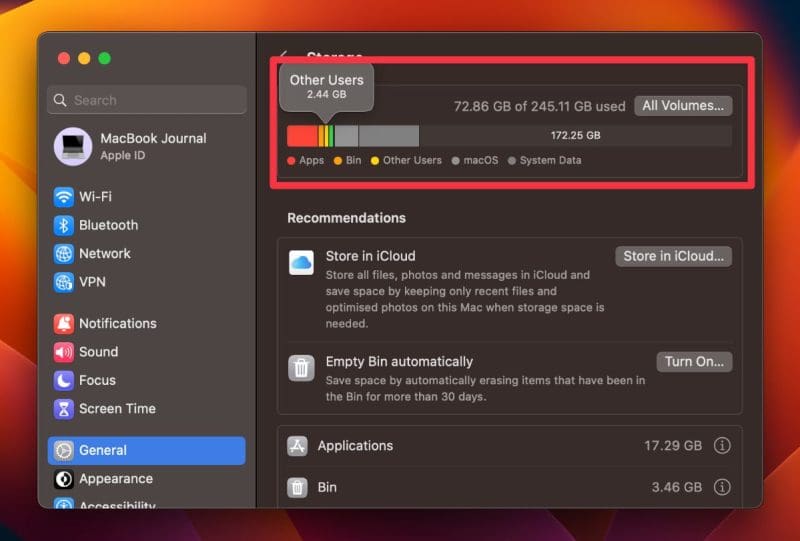Select Notifications in the sidebar

click(146, 324)
